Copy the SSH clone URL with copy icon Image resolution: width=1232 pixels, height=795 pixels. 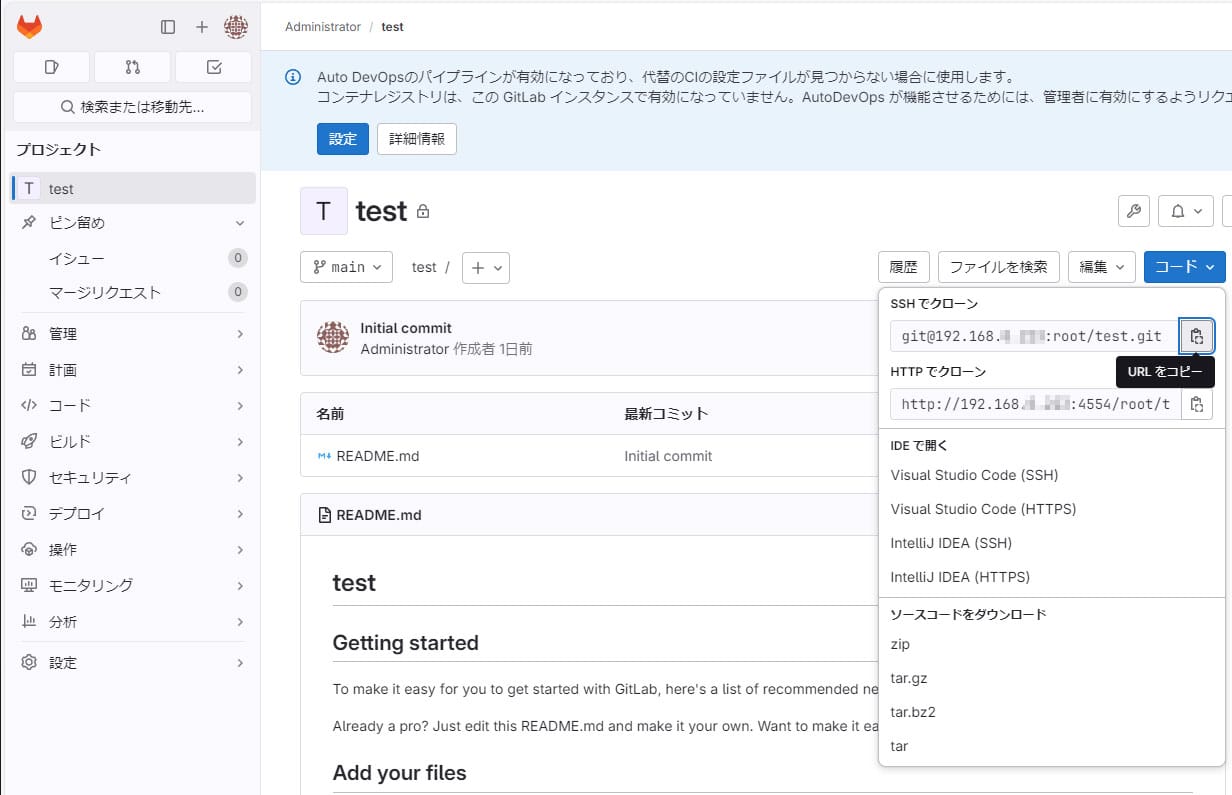pos(1197,336)
